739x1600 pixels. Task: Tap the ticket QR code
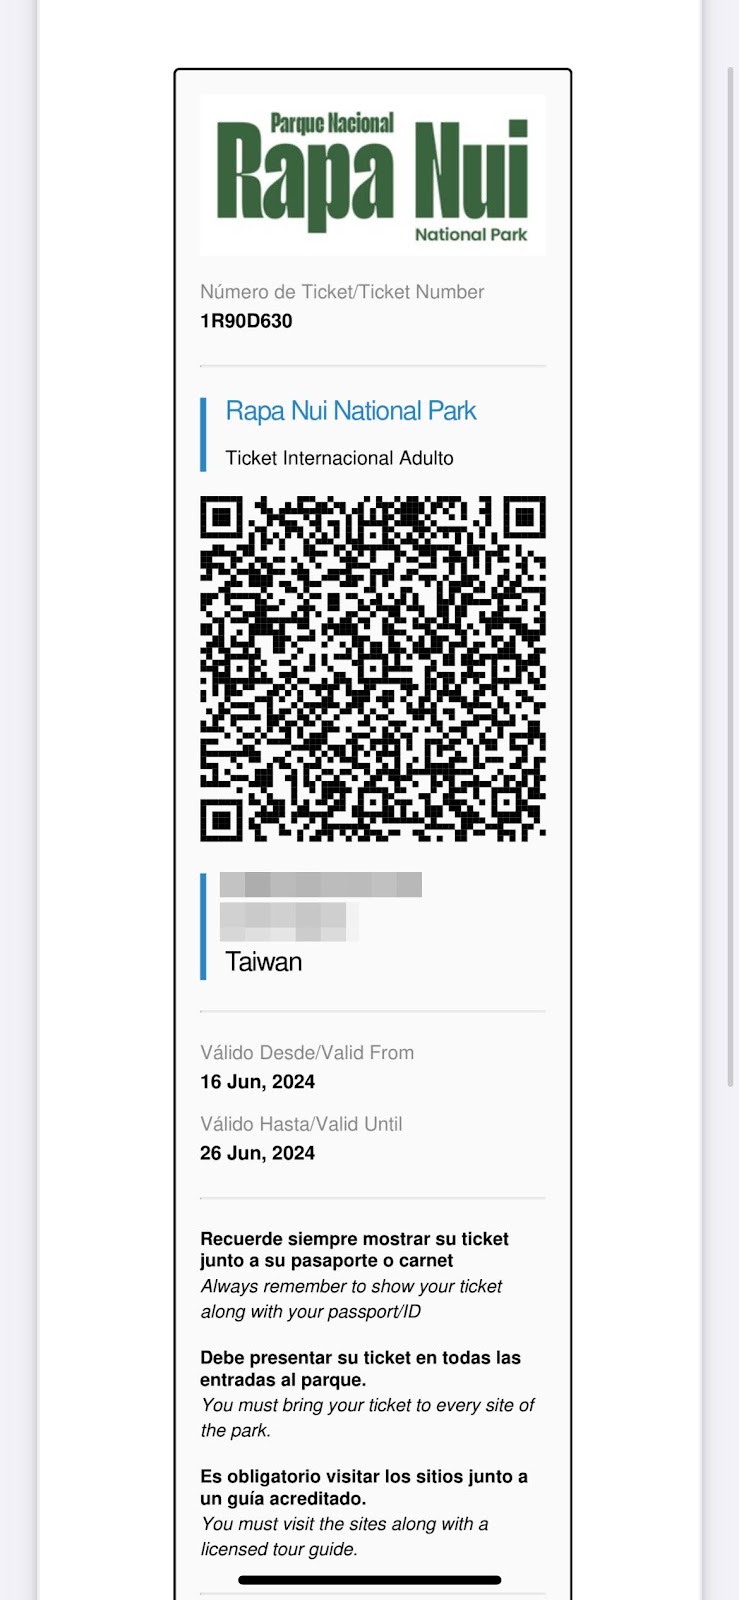[373, 668]
